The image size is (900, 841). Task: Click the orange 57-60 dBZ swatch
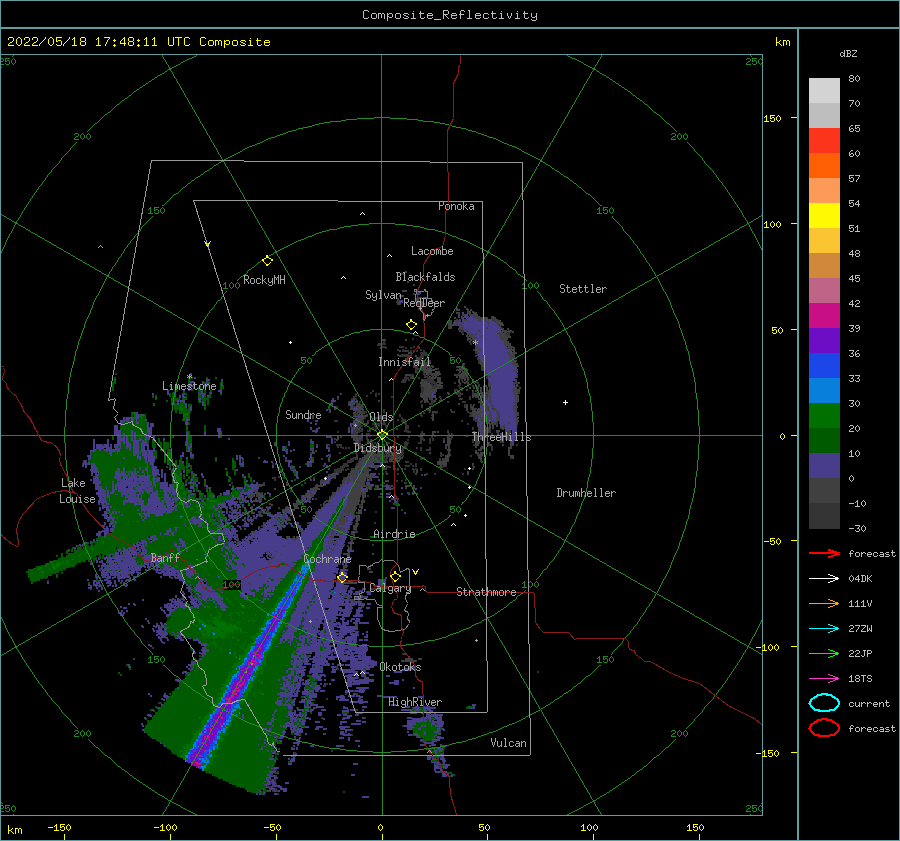coord(824,166)
